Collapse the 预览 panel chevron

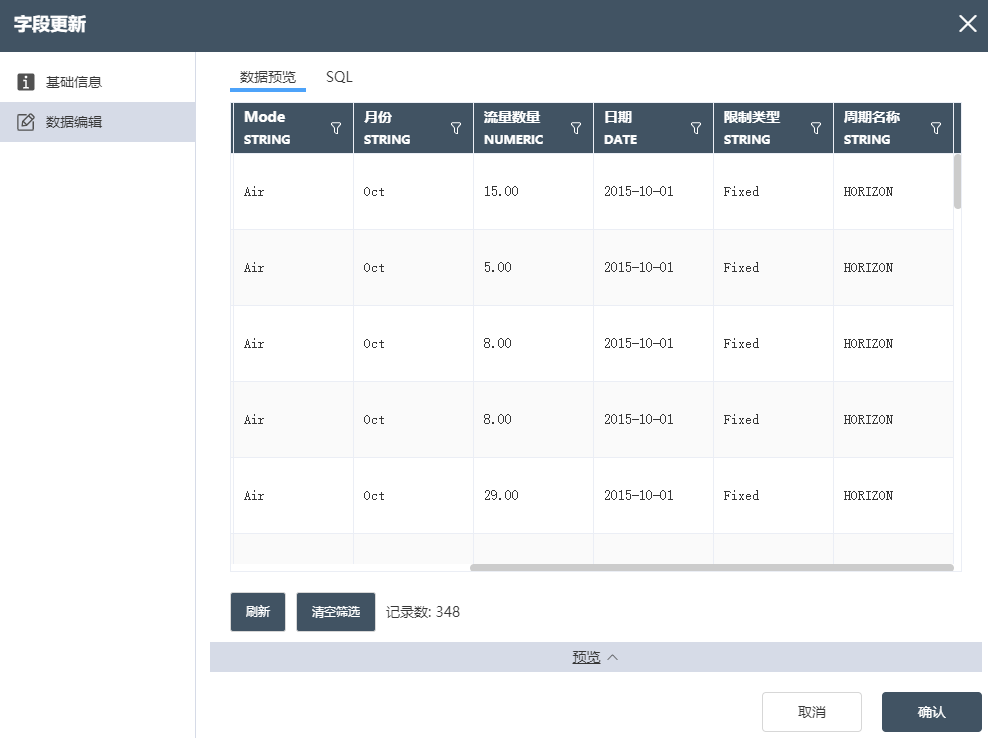pyautogui.click(x=613, y=657)
